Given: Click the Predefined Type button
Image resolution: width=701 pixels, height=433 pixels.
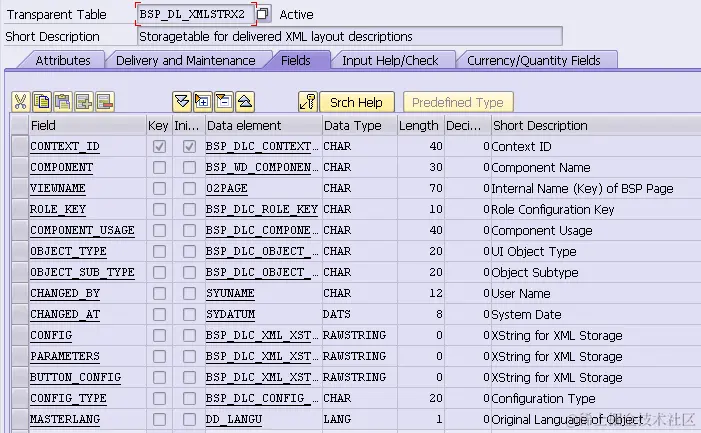Looking at the screenshot, I should click(x=458, y=102).
